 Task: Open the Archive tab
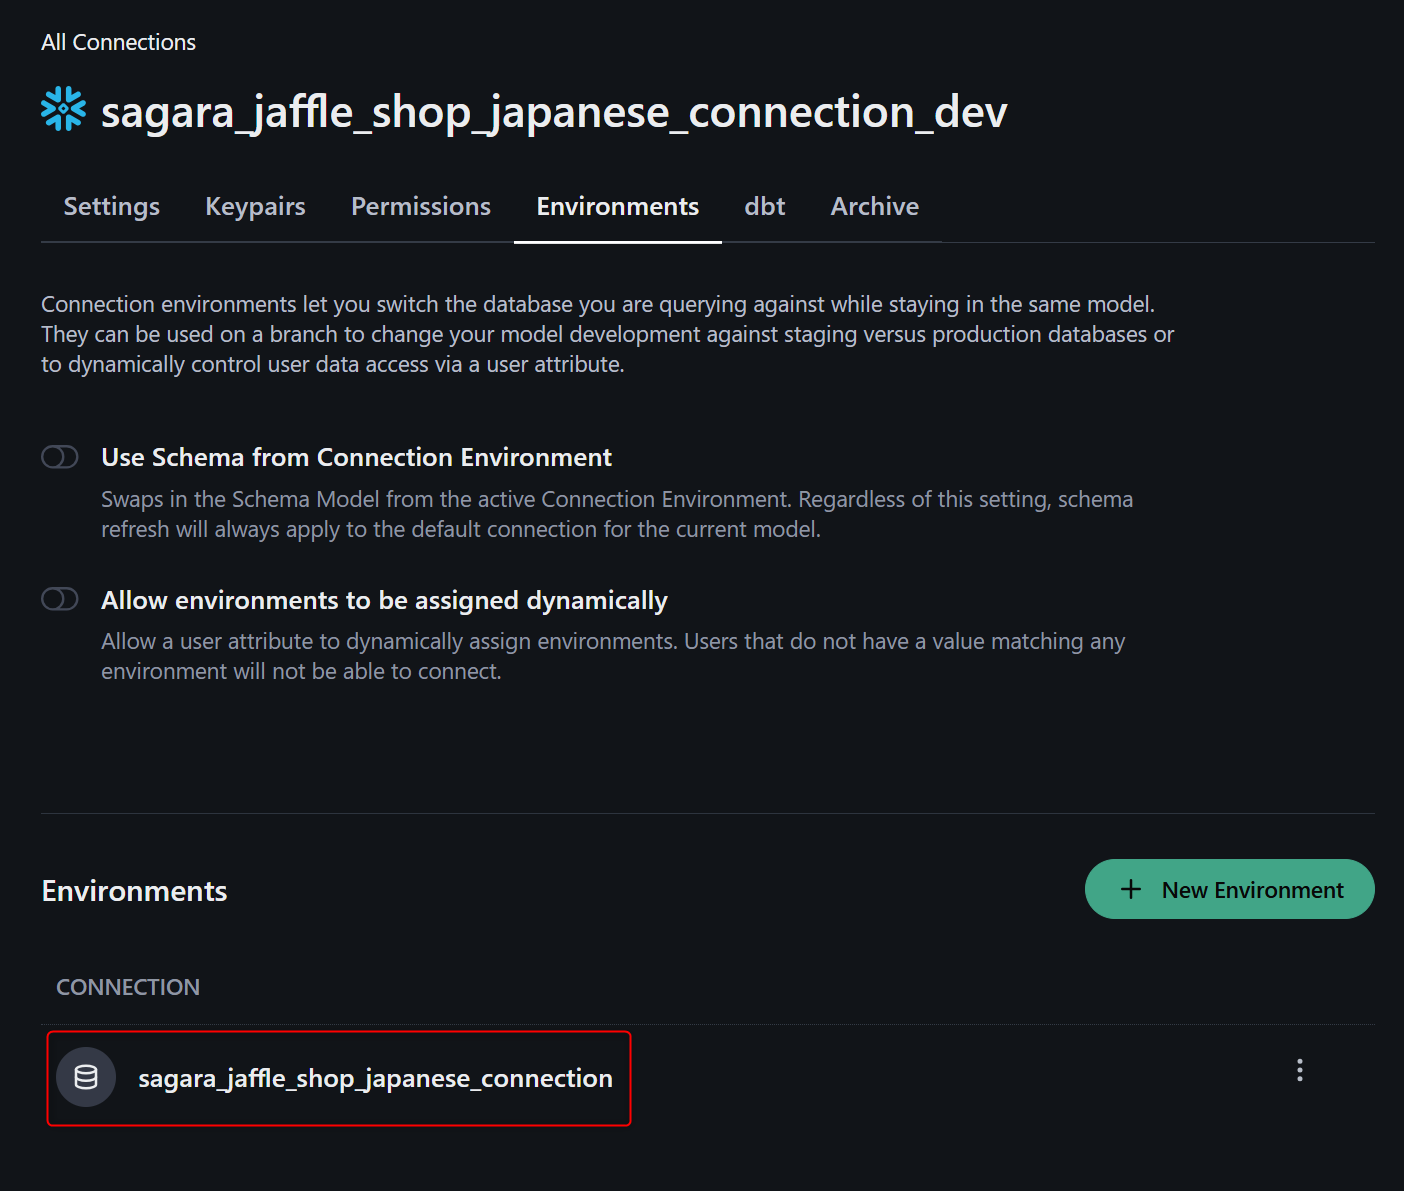[x=874, y=206]
